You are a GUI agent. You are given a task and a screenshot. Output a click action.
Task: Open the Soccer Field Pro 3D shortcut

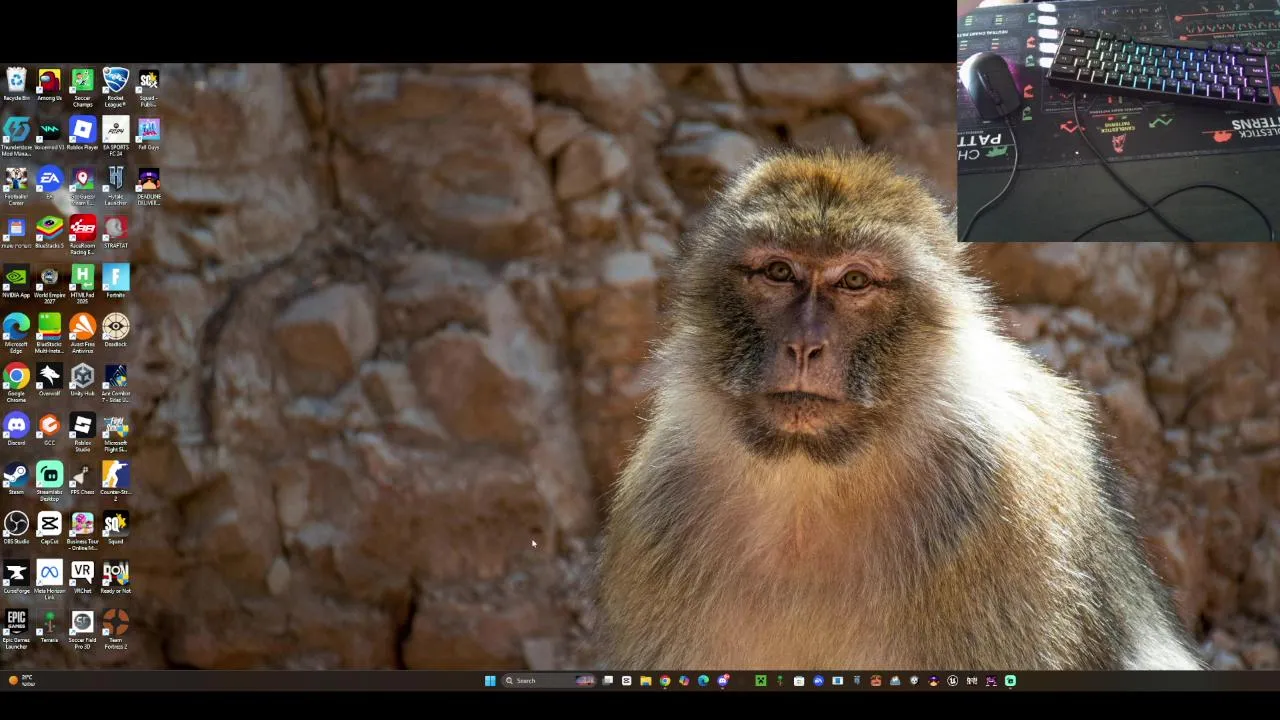(82, 627)
